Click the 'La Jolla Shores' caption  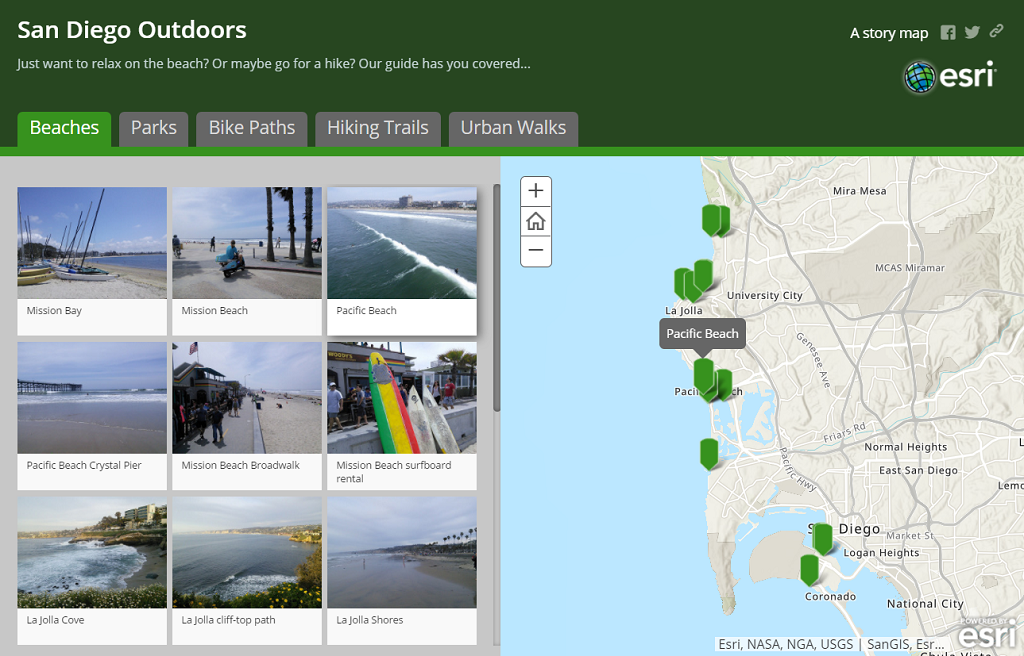(370, 619)
